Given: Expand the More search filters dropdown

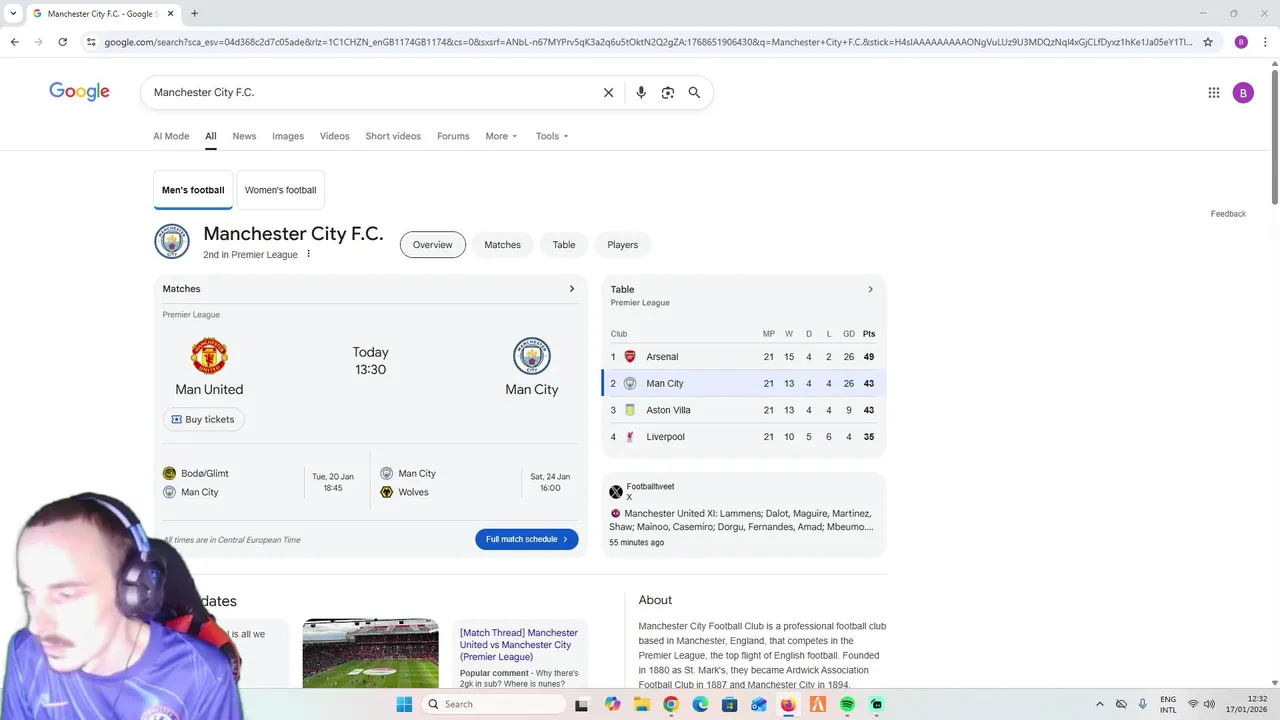Looking at the screenshot, I should click(501, 136).
